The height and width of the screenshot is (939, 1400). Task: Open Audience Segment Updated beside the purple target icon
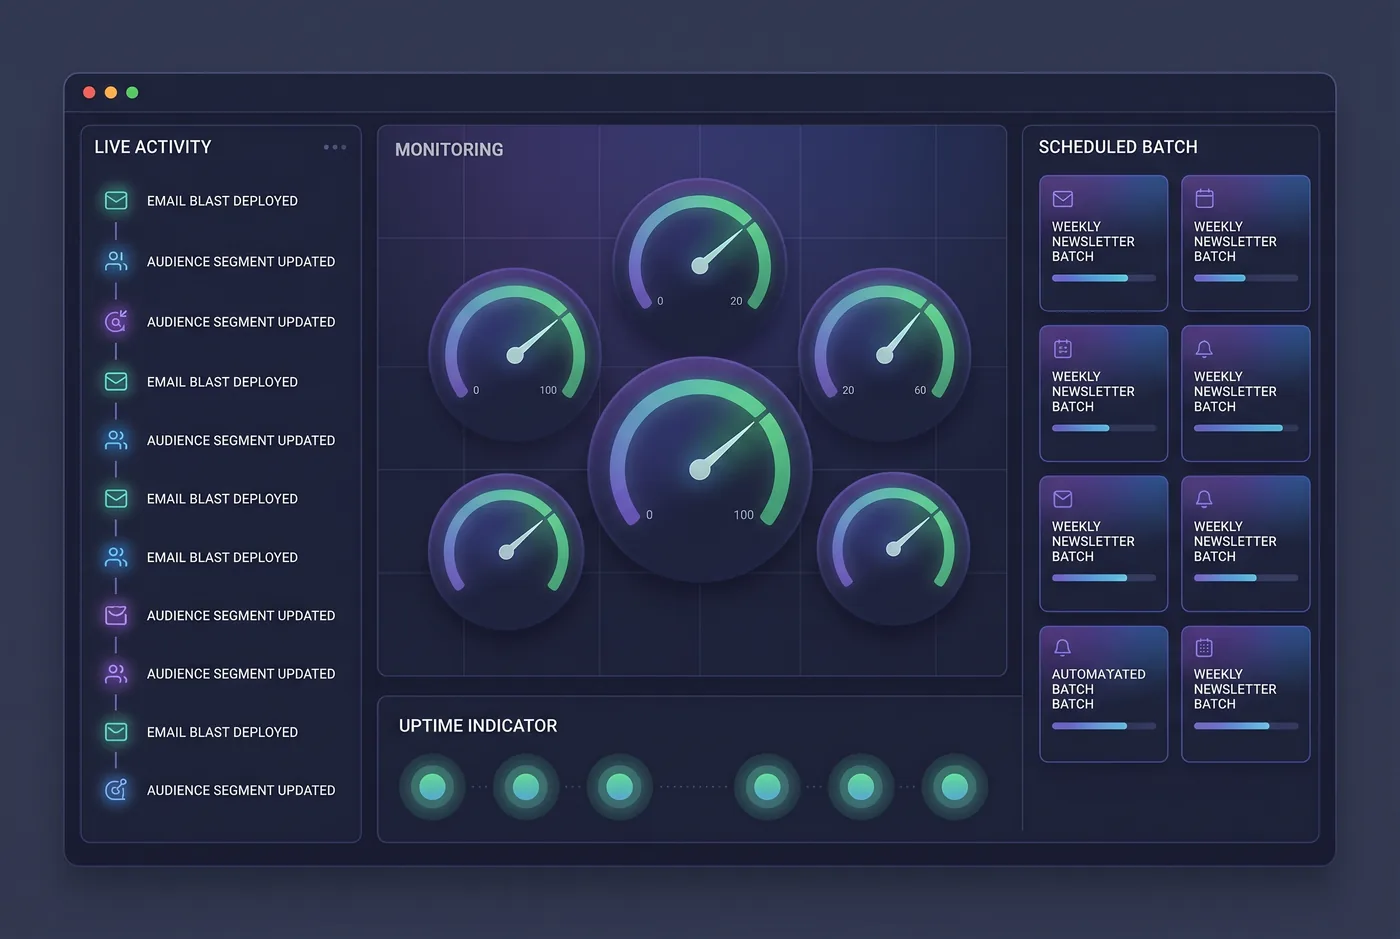click(x=241, y=322)
